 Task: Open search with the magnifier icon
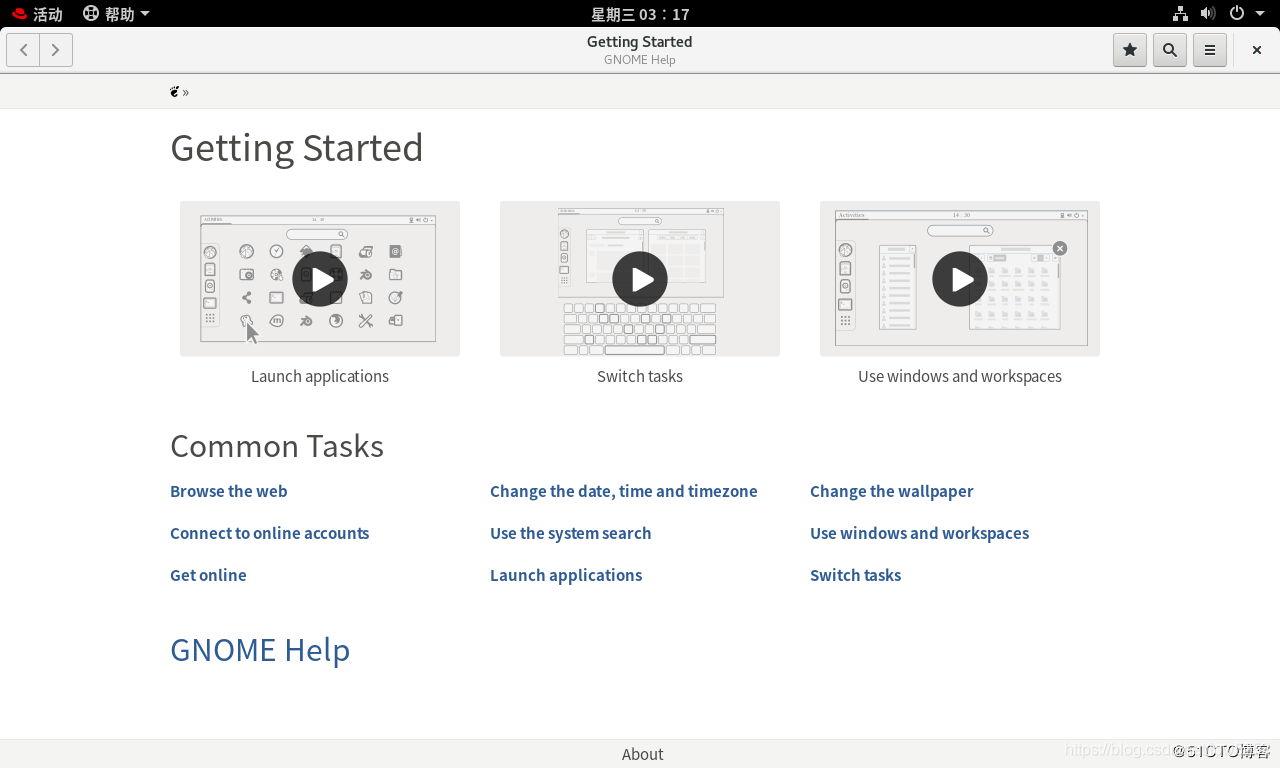click(1170, 50)
